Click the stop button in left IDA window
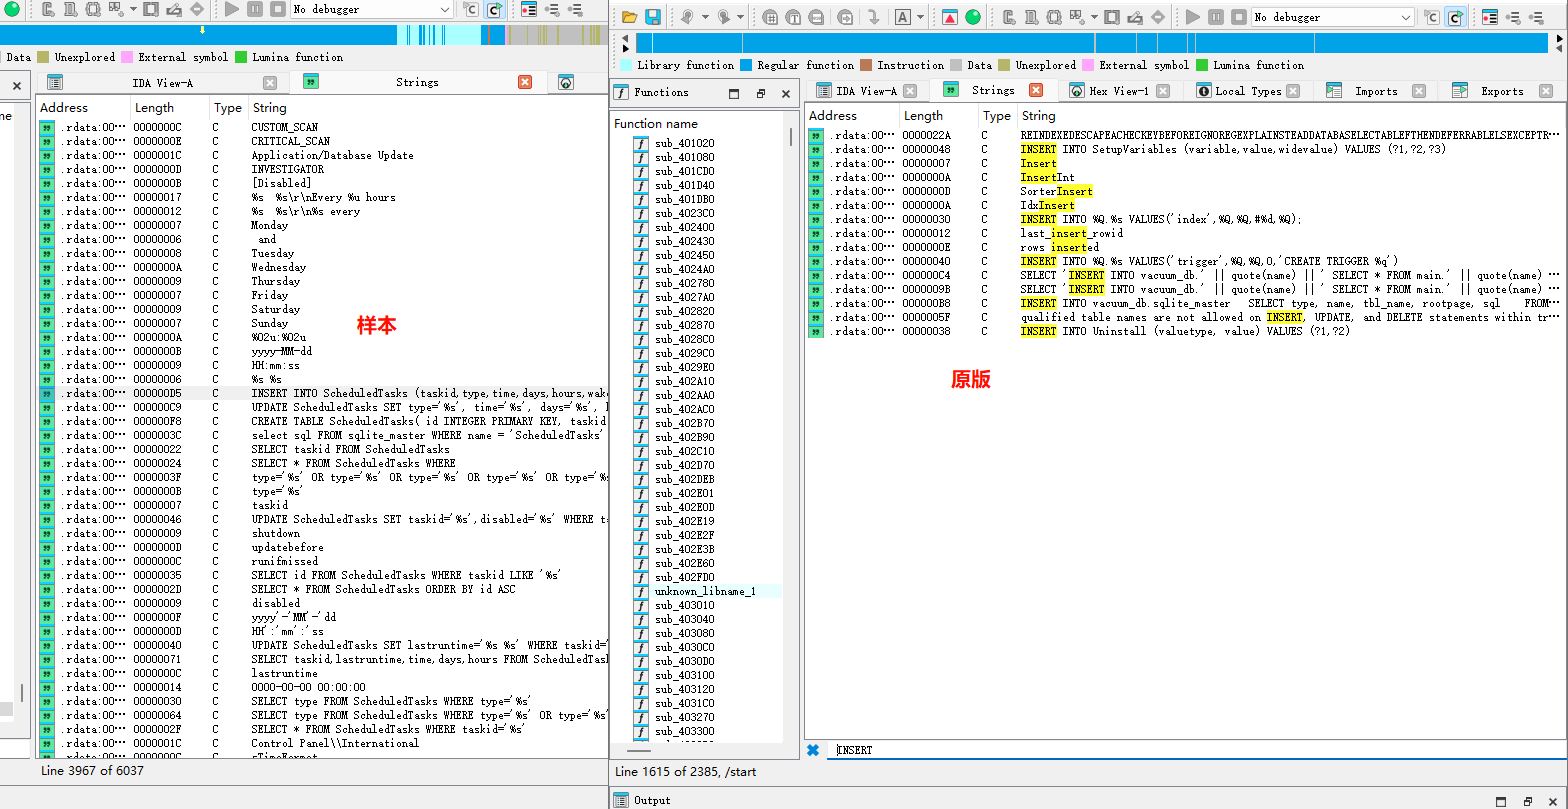The width and height of the screenshot is (1568, 809). 277,9
